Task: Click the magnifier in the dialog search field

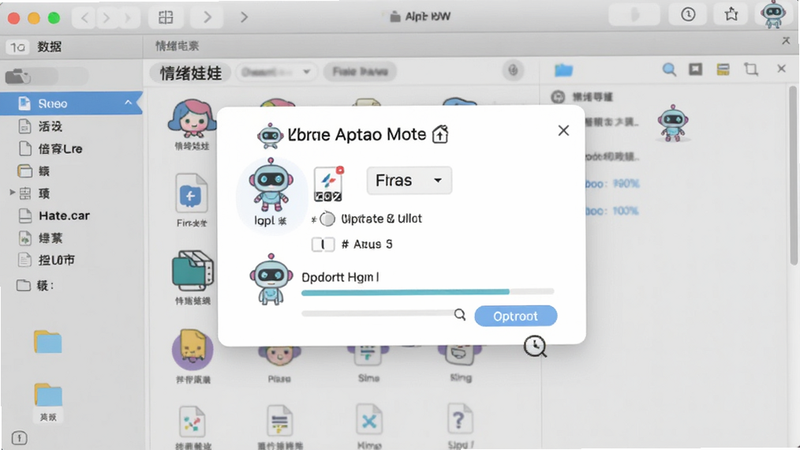Action: (460, 315)
